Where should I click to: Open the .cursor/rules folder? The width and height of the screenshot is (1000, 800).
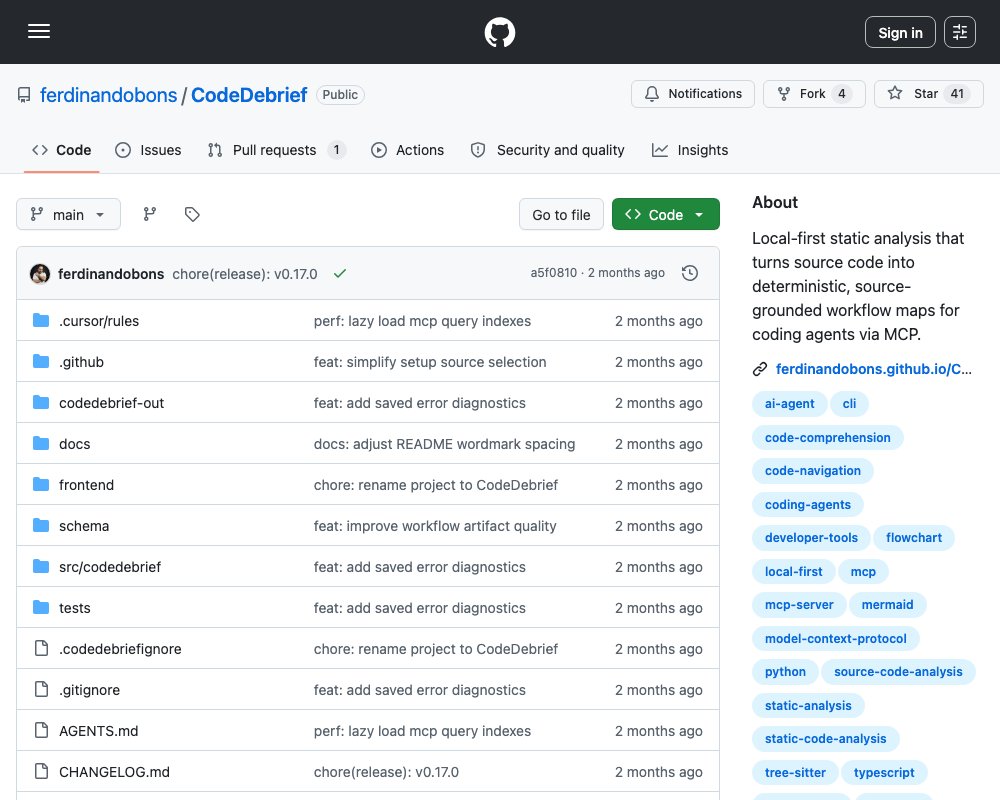99,321
